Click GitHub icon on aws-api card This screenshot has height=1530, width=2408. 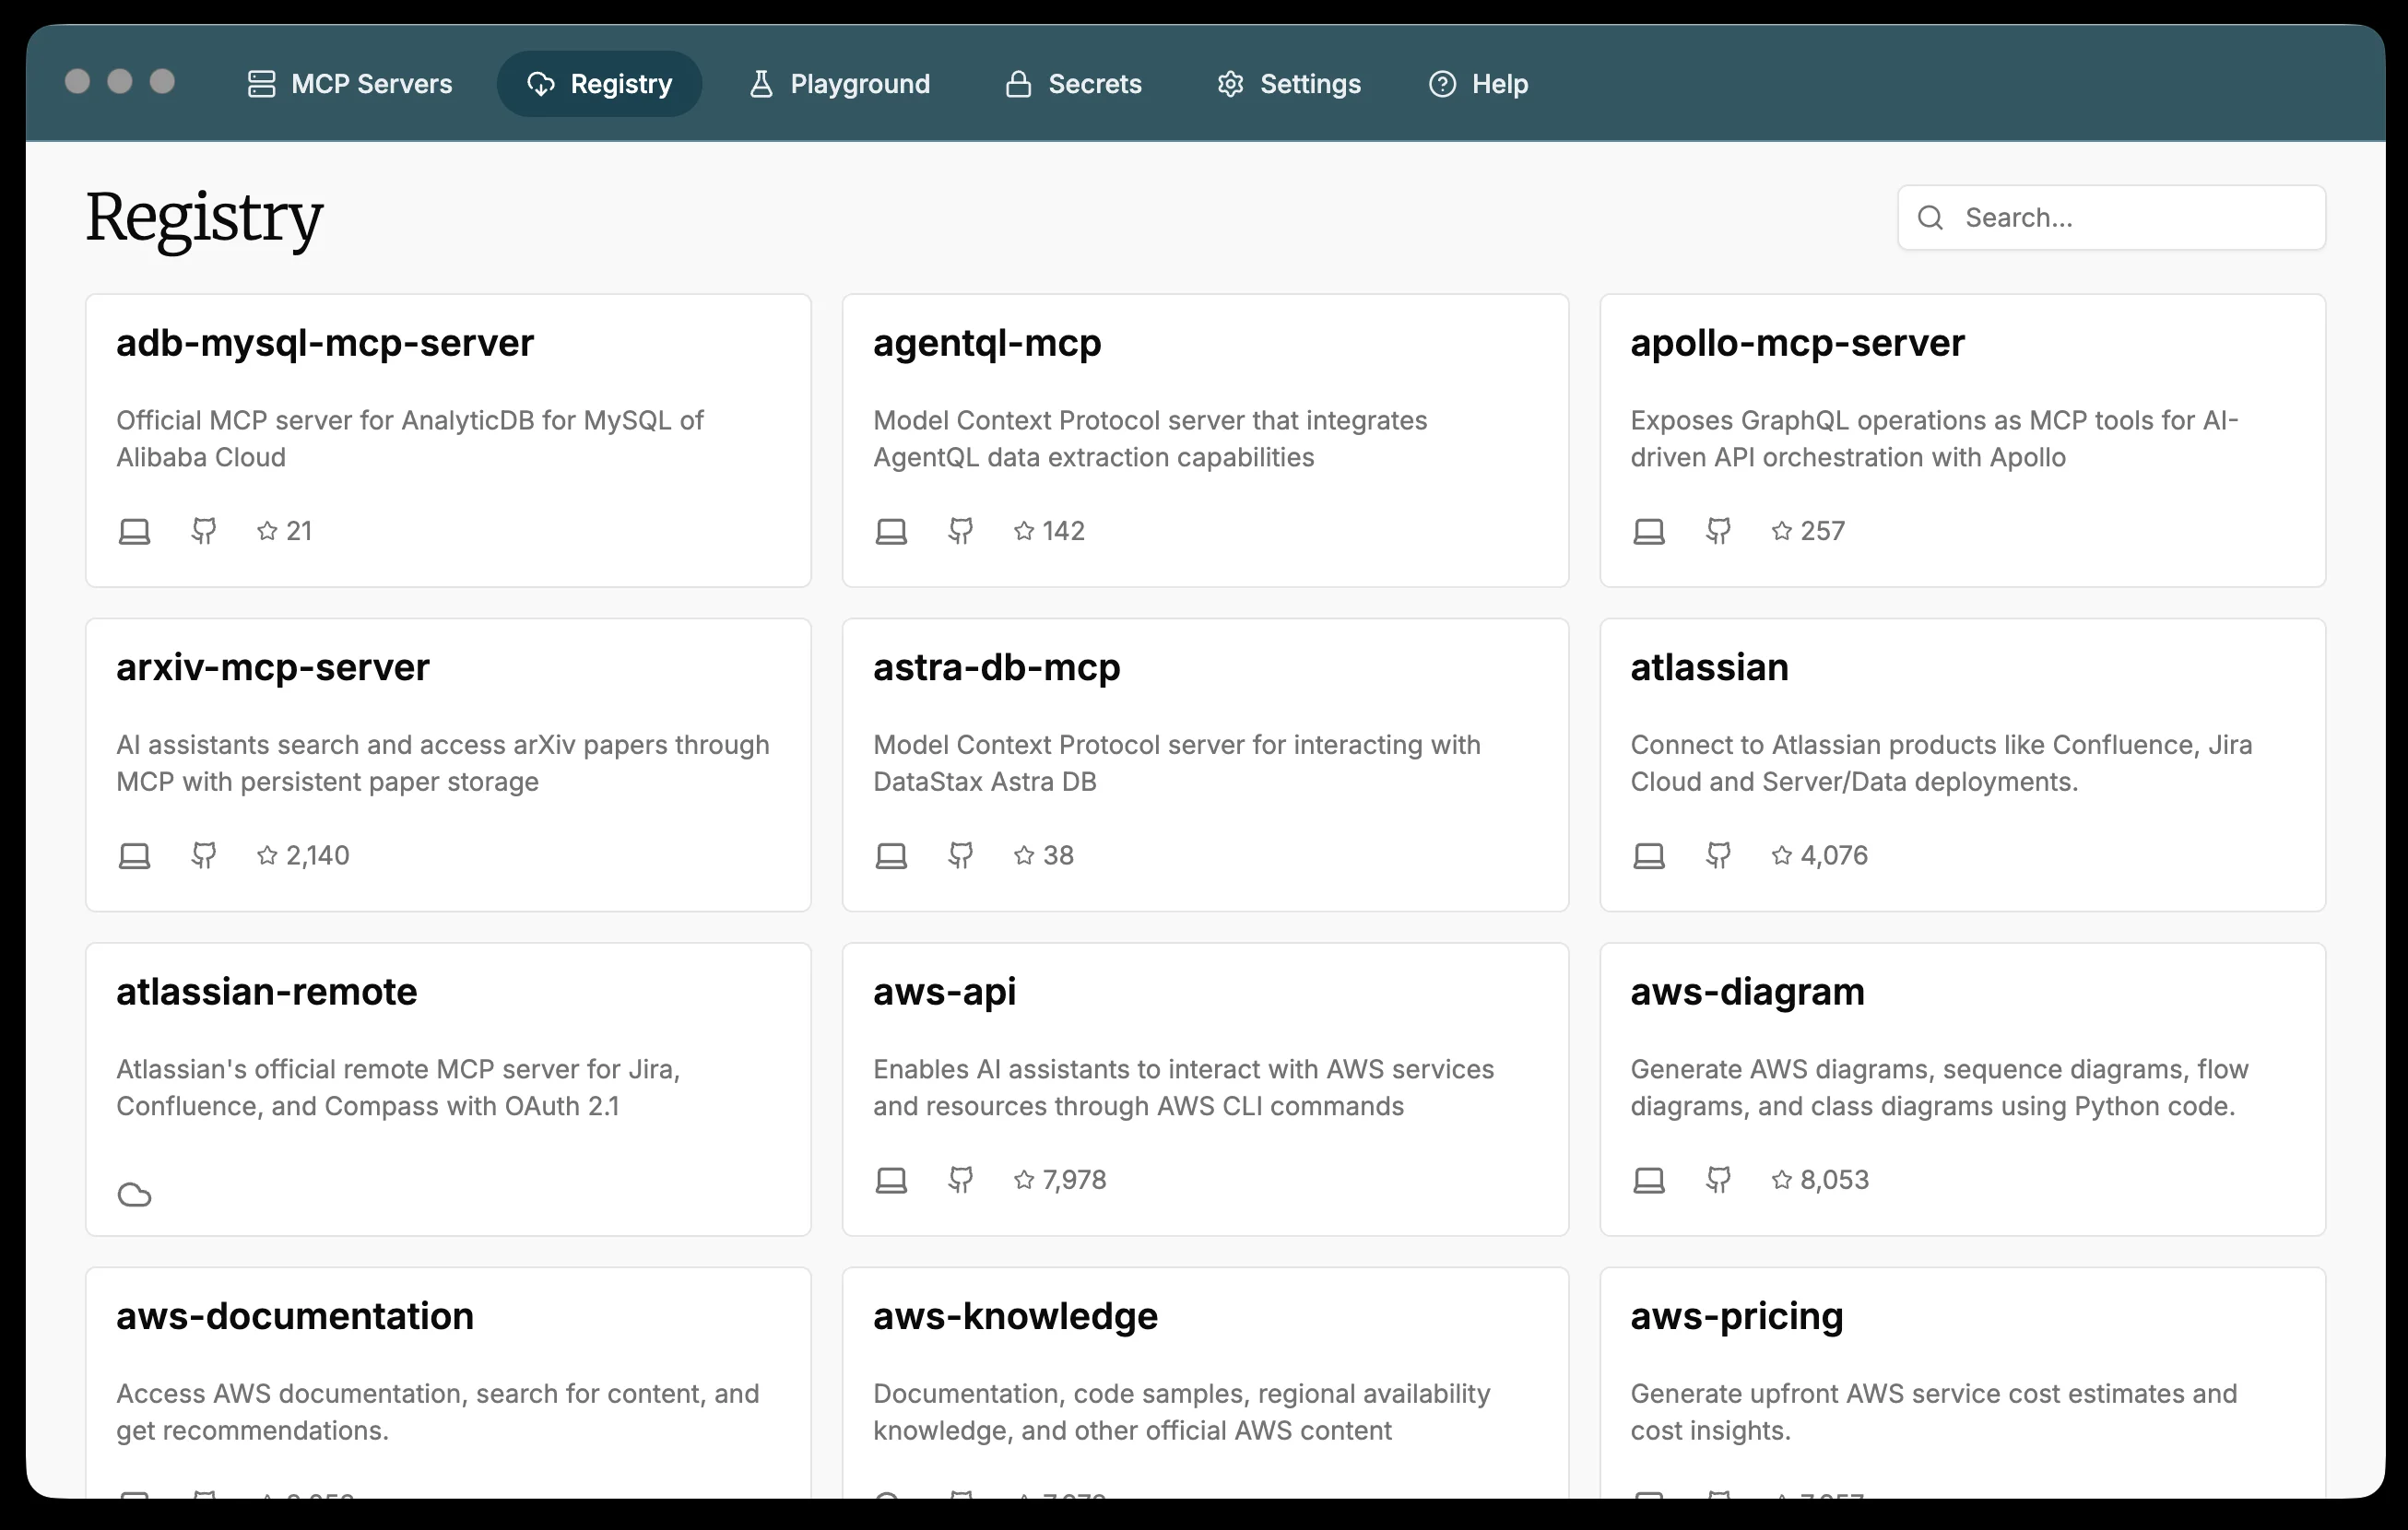(961, 1180)
